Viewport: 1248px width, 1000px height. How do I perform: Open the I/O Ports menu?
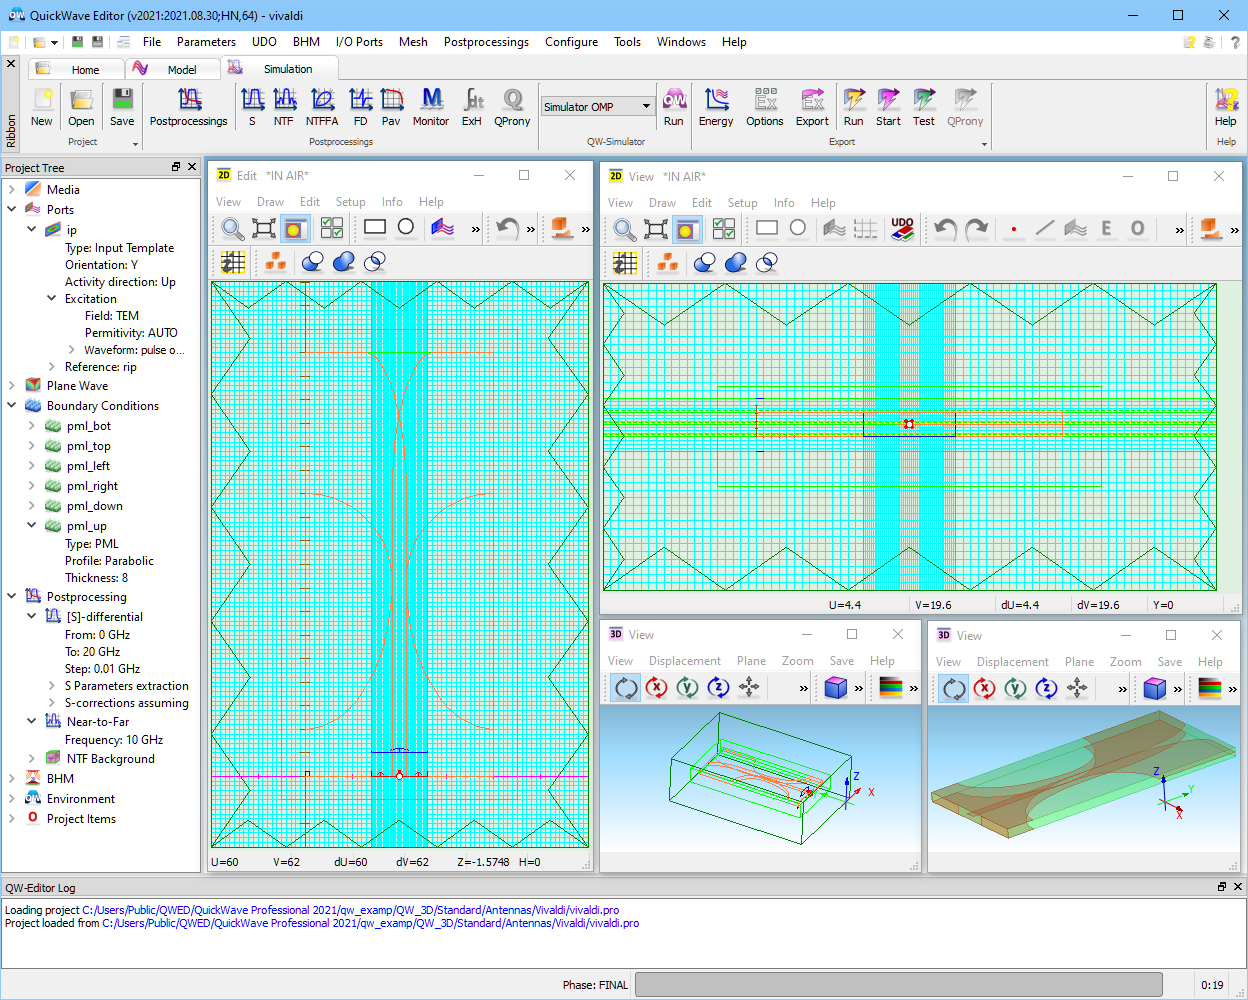click(359, 42)
